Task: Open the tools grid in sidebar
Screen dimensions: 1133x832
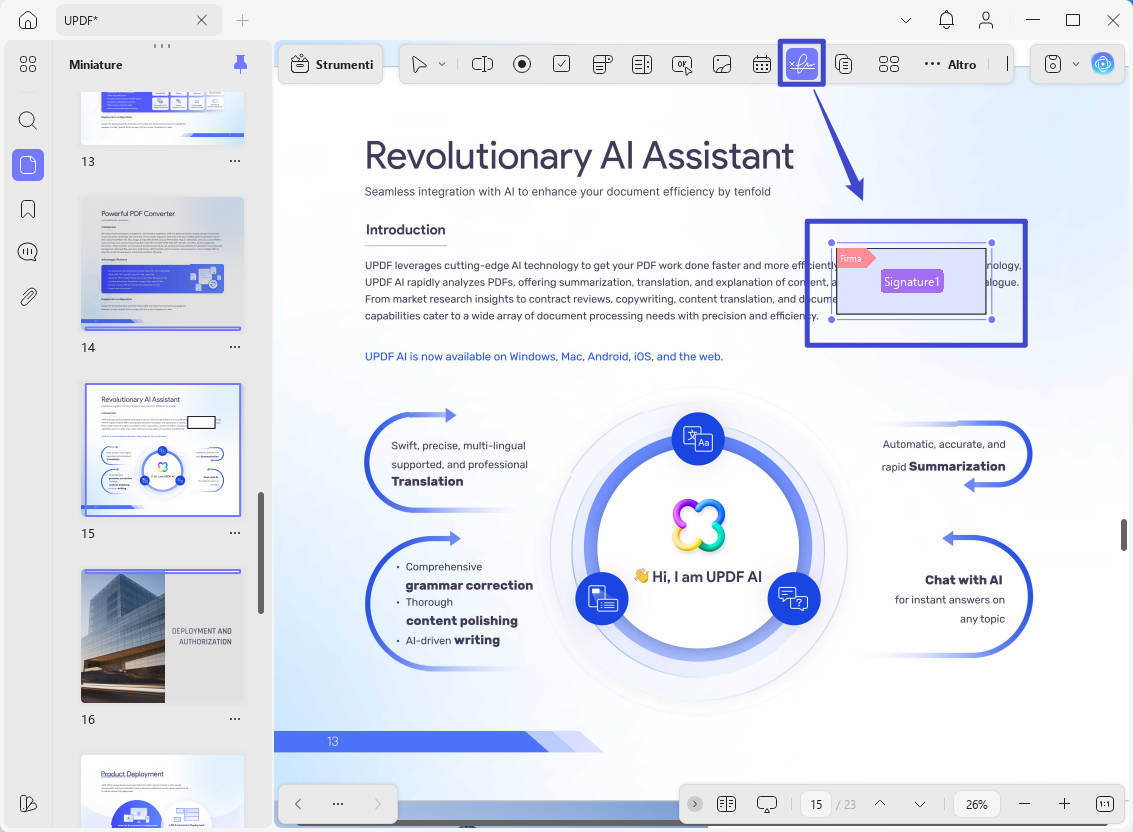Action: [27, 64]
